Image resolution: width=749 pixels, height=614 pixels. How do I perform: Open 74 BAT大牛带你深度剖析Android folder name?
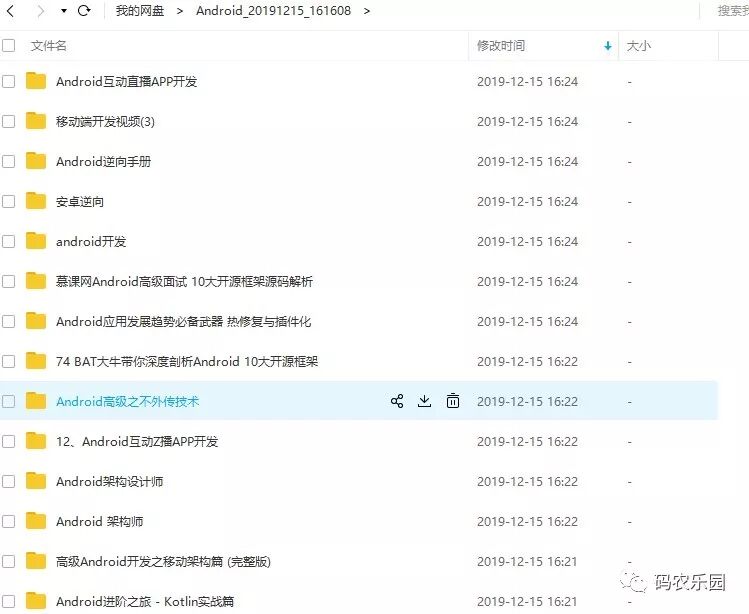click(x=187, y=361)
